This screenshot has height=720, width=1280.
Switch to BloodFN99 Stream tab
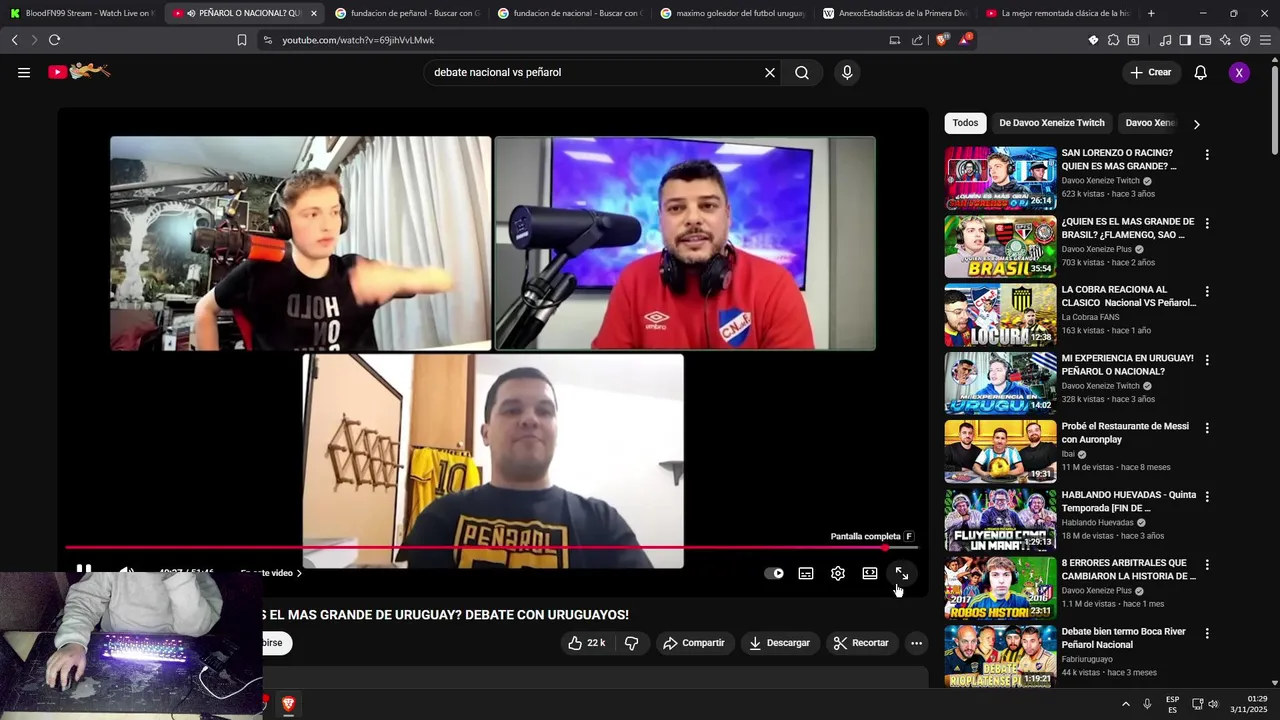[x=82, y=13]
